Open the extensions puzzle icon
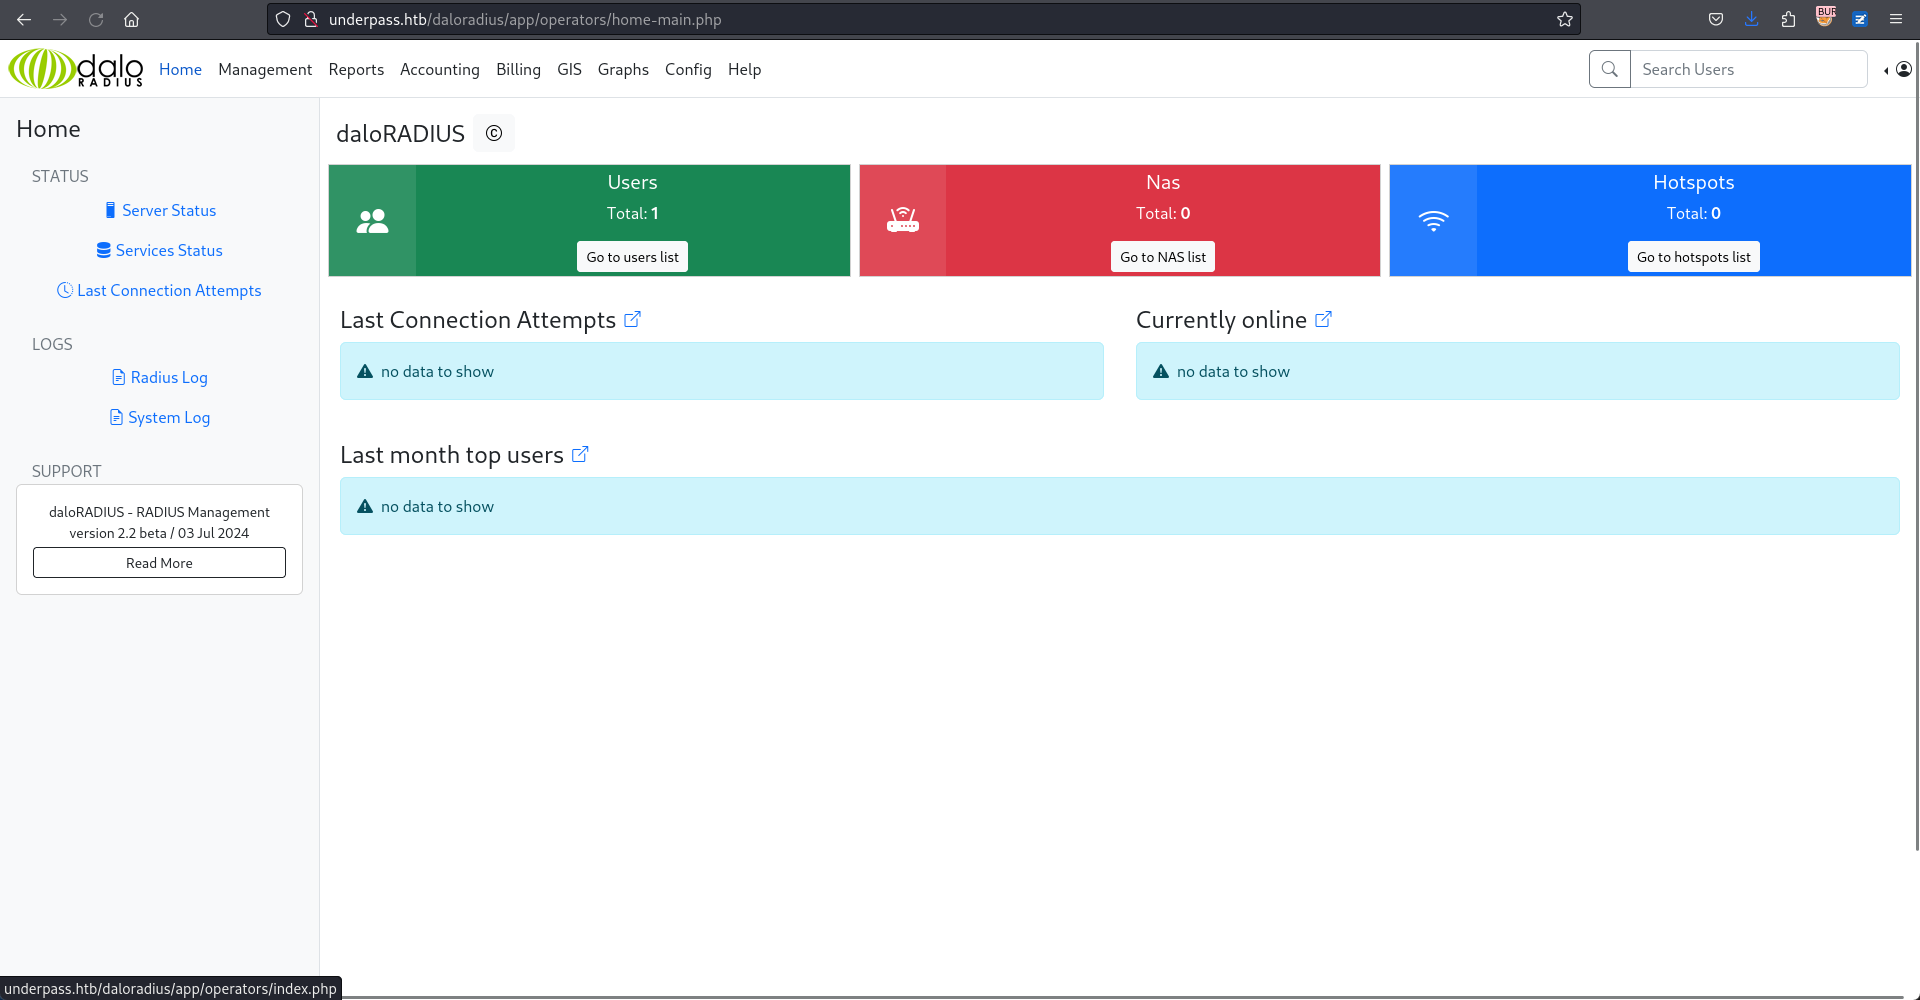This screenshot has height=1000, width=1920. pos(1788,19)
